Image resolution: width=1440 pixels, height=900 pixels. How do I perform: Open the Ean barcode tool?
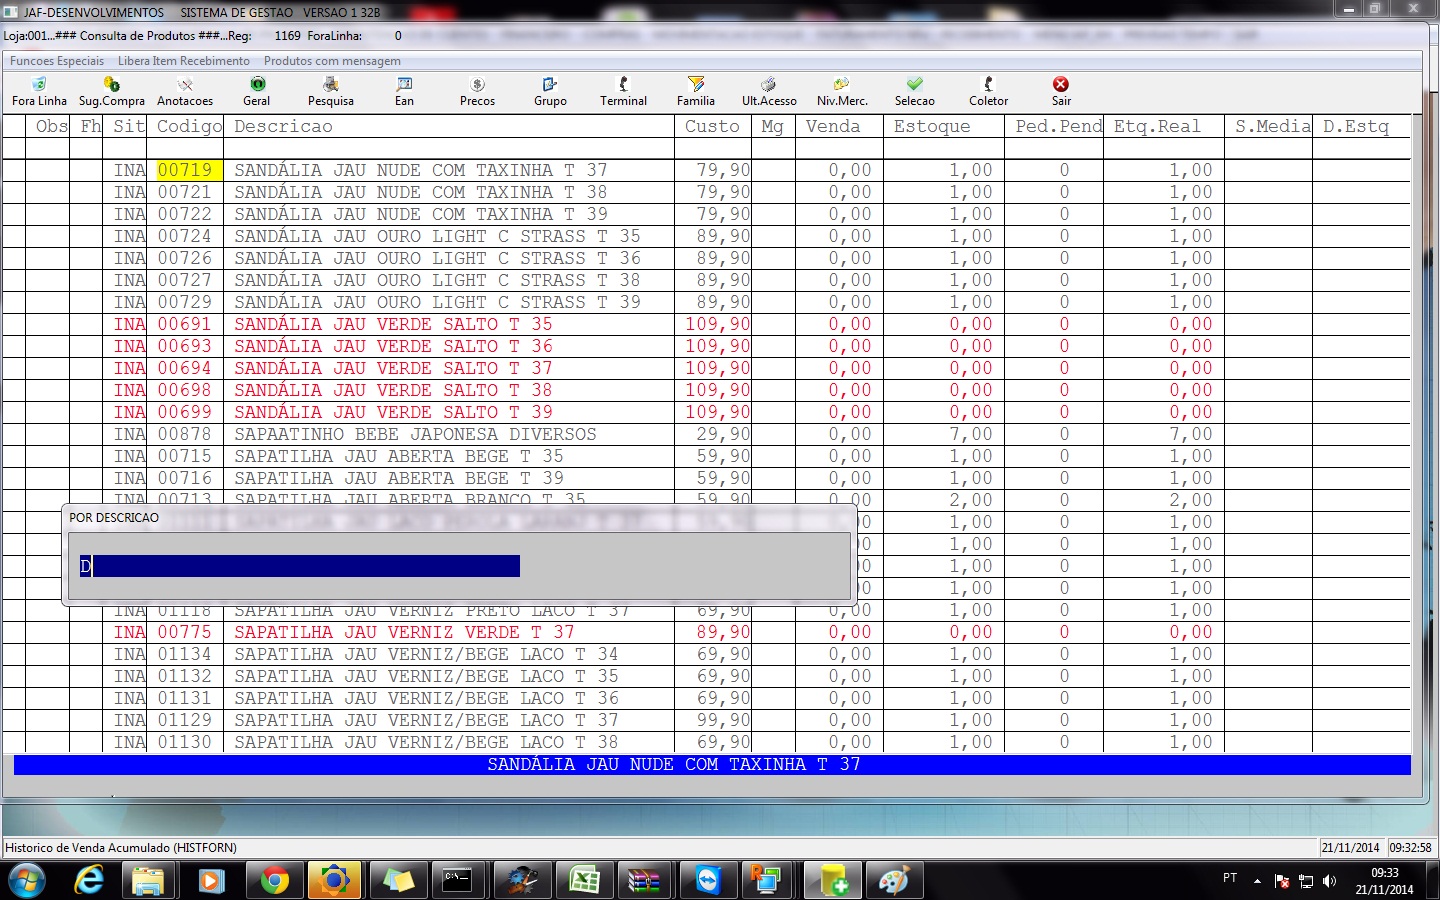[404, 85]
